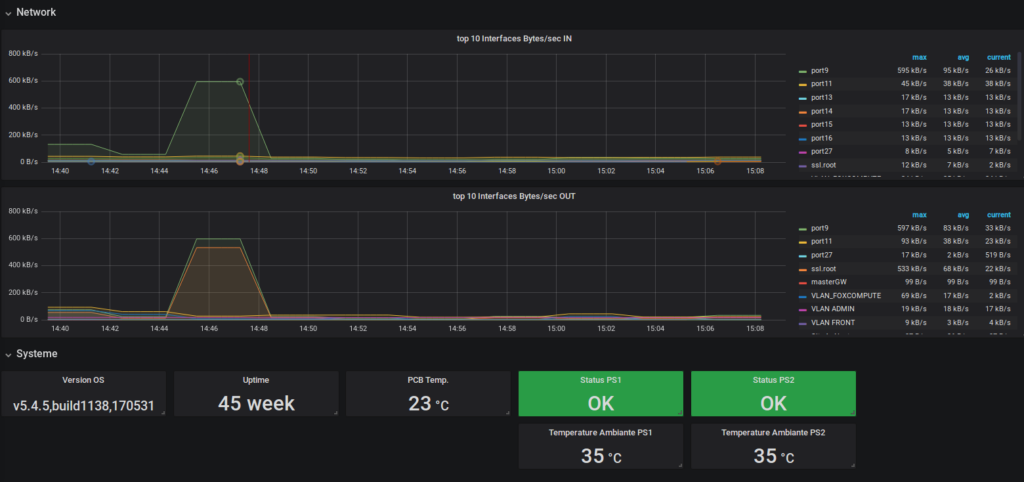Click the IN legend vertical scrollbar
The image size is (1024, 482).
pyautogui.click(x=1019, y=96)
